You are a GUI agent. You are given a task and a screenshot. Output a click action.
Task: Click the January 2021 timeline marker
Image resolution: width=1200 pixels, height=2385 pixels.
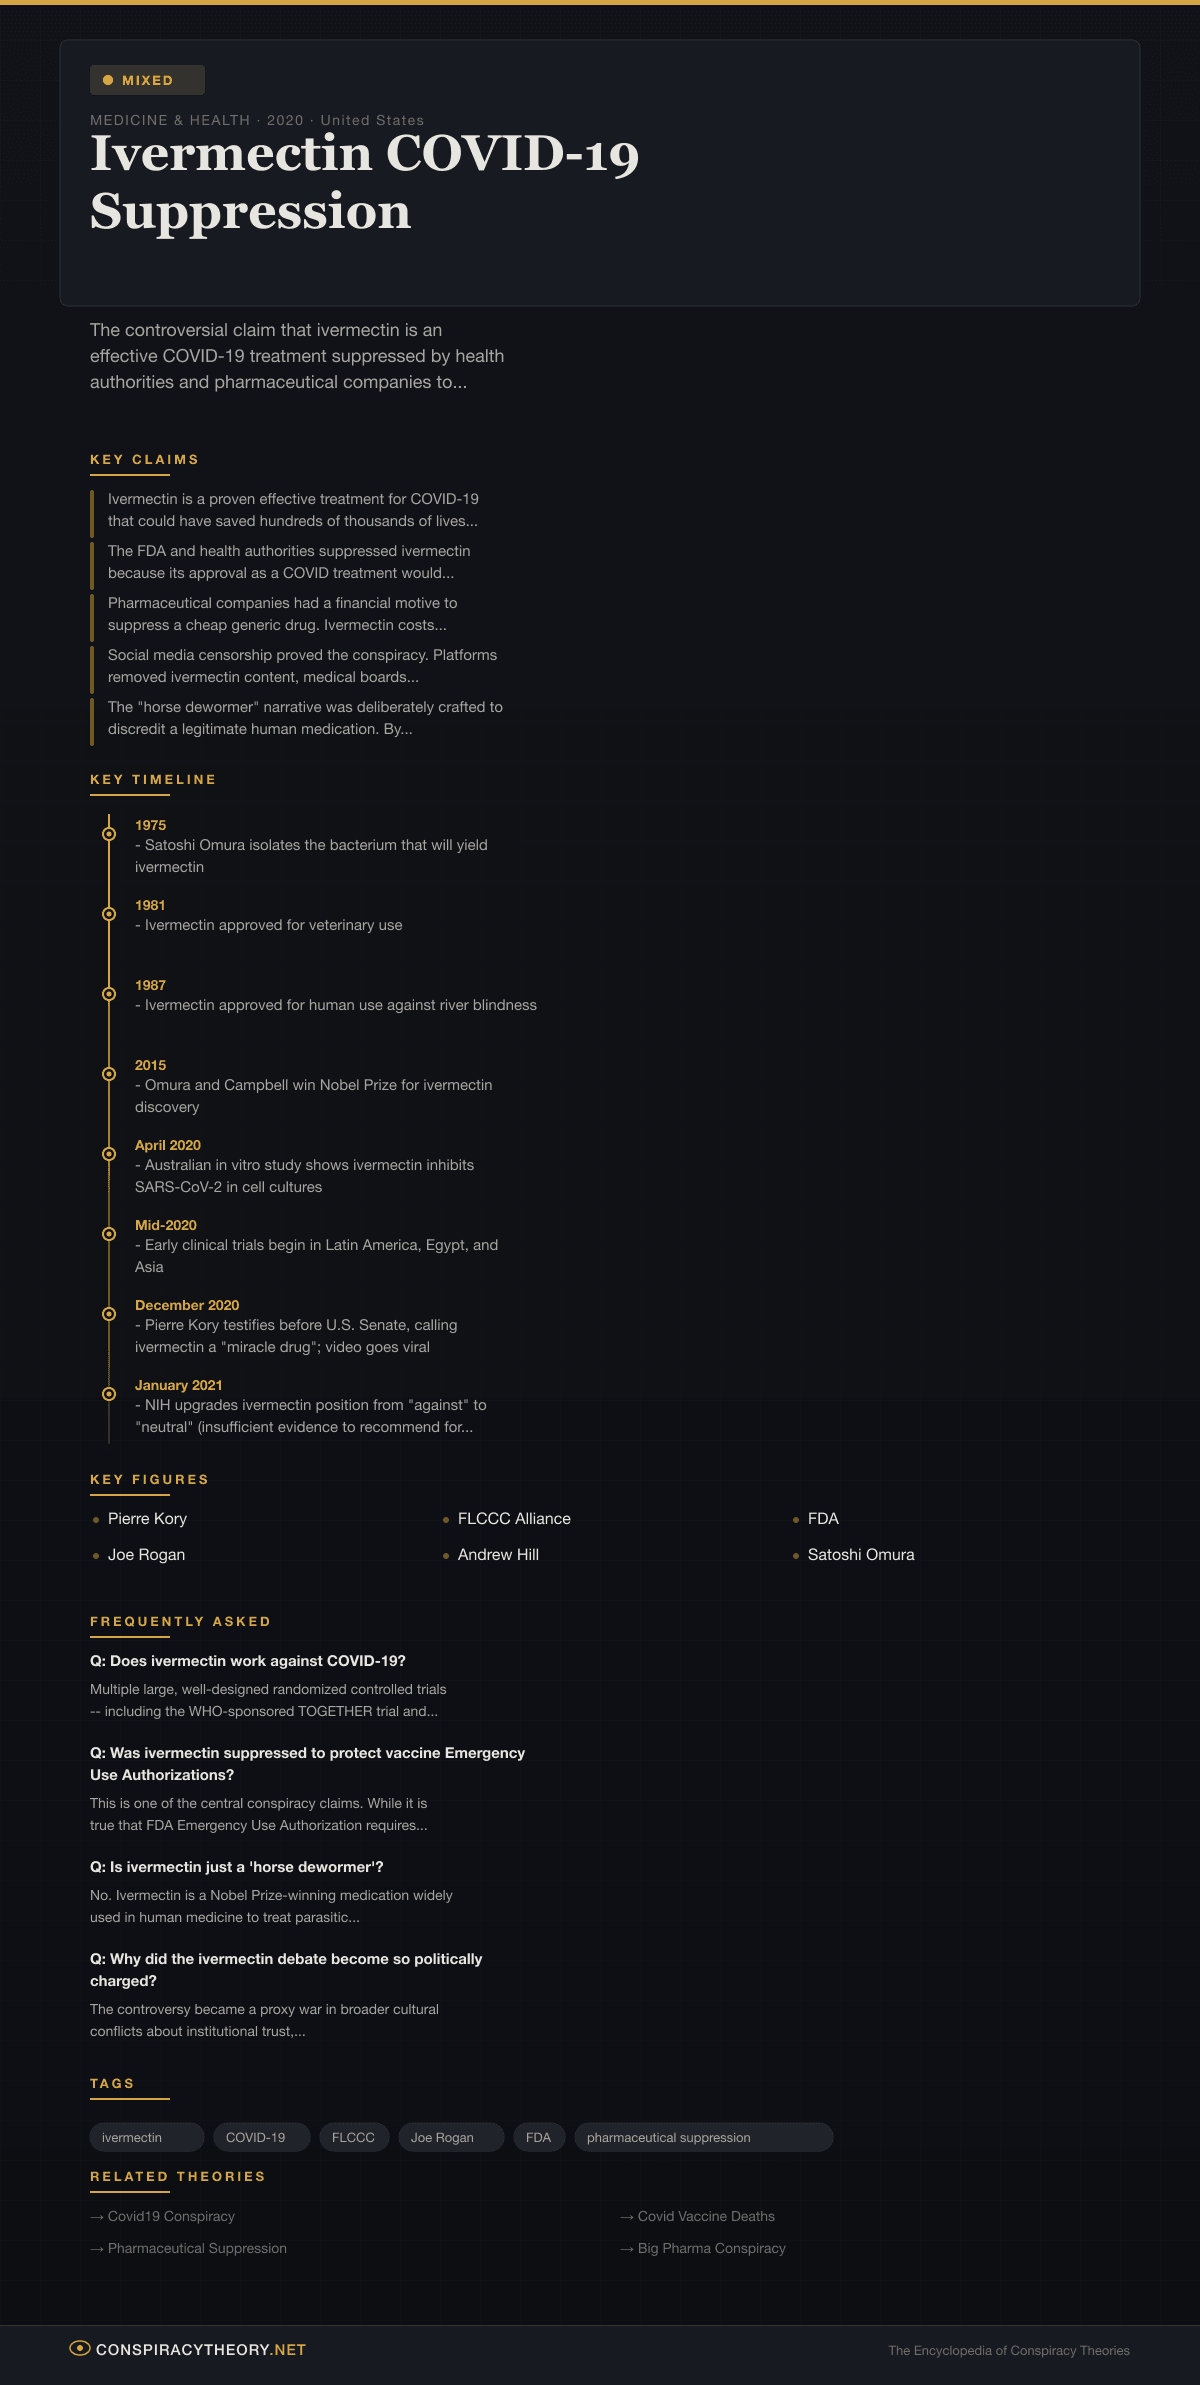(x=109, y=1394)
